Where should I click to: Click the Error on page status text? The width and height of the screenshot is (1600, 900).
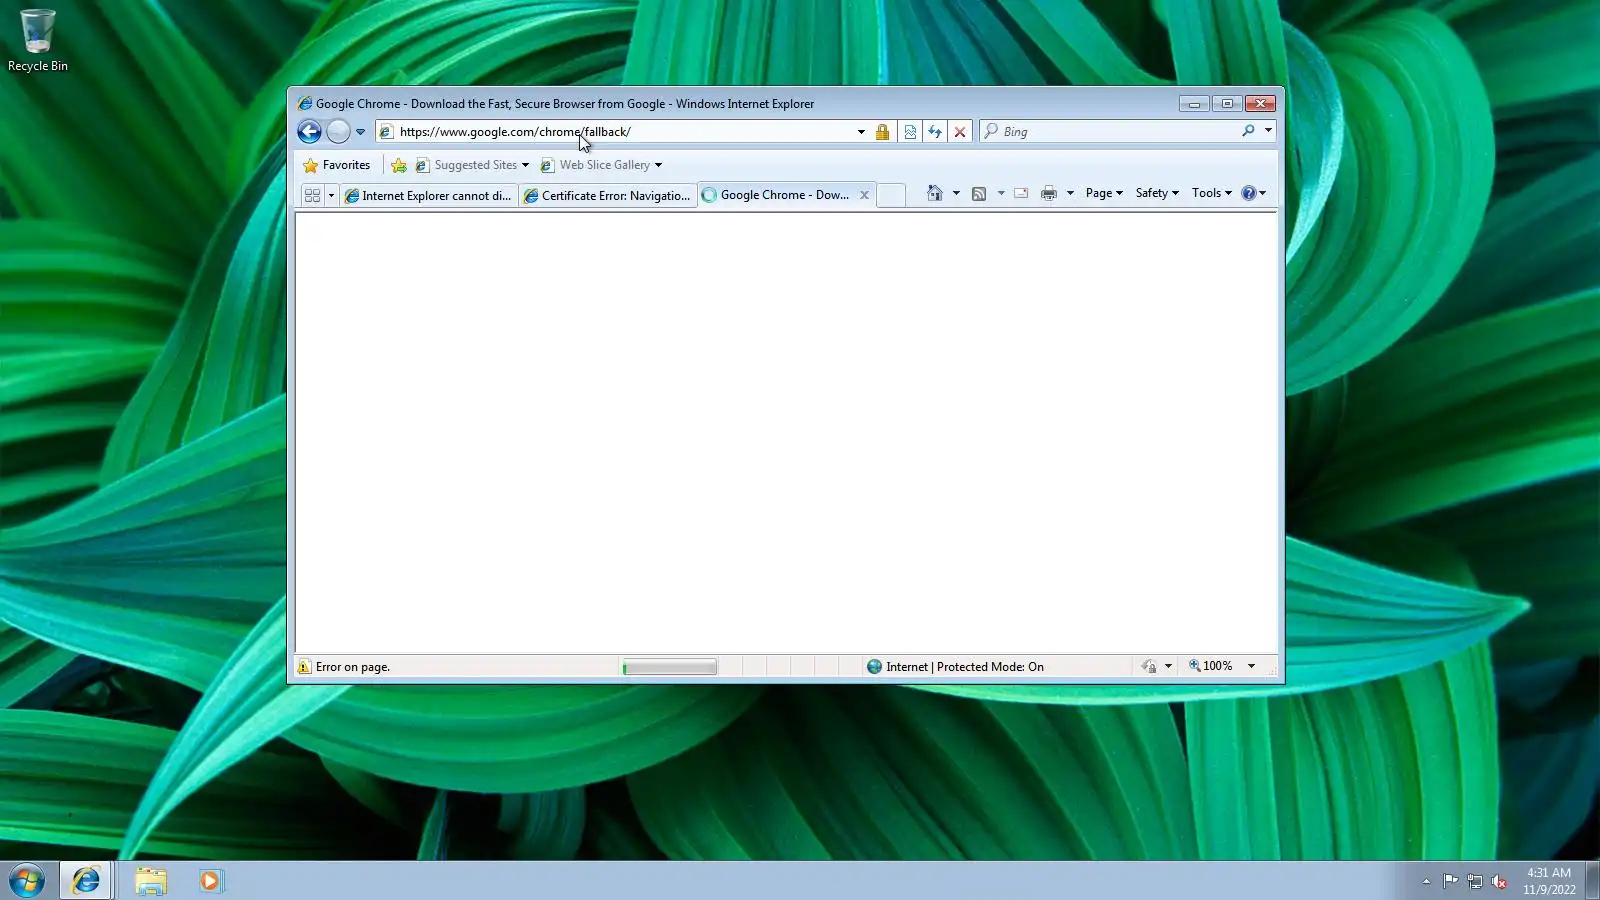pos(353,667)
